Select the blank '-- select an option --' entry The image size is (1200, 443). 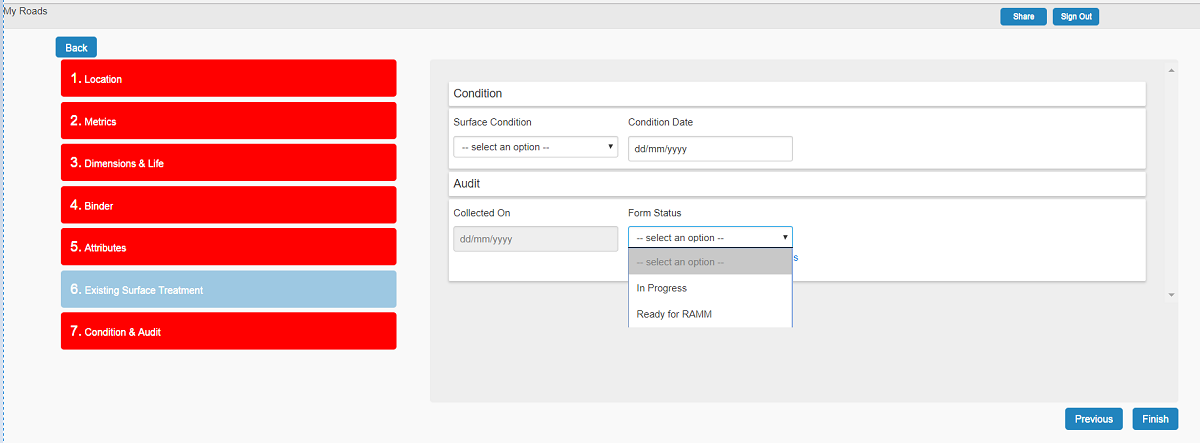(x=710, y=262)
